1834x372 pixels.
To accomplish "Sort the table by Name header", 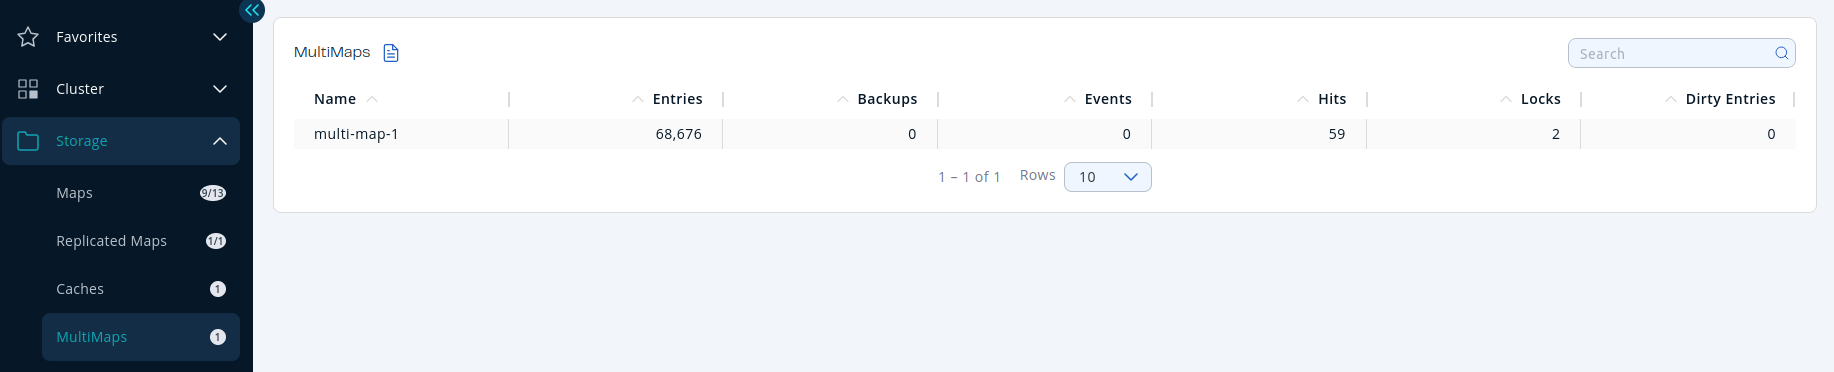I will click(x=335, y=99).
